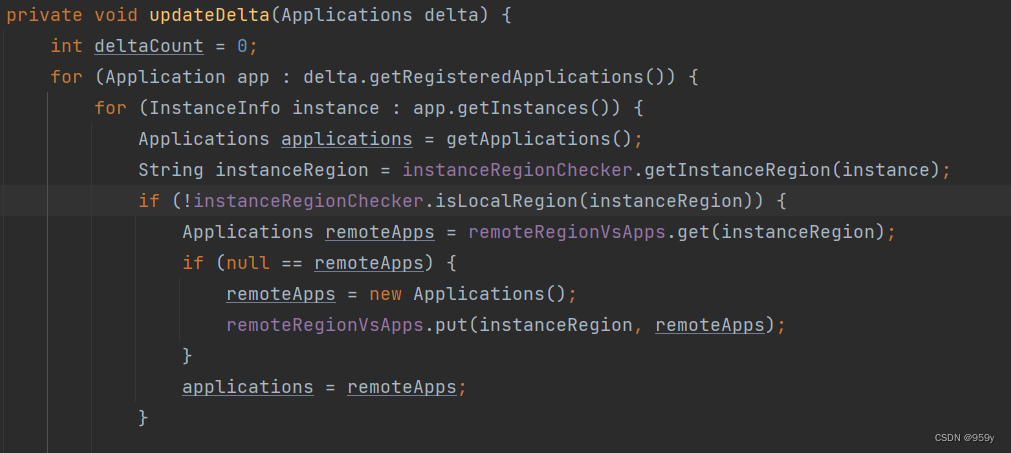Click the 'int' type keyword
This screenshot has width=1011, height=453.
(x=66, y=46)
